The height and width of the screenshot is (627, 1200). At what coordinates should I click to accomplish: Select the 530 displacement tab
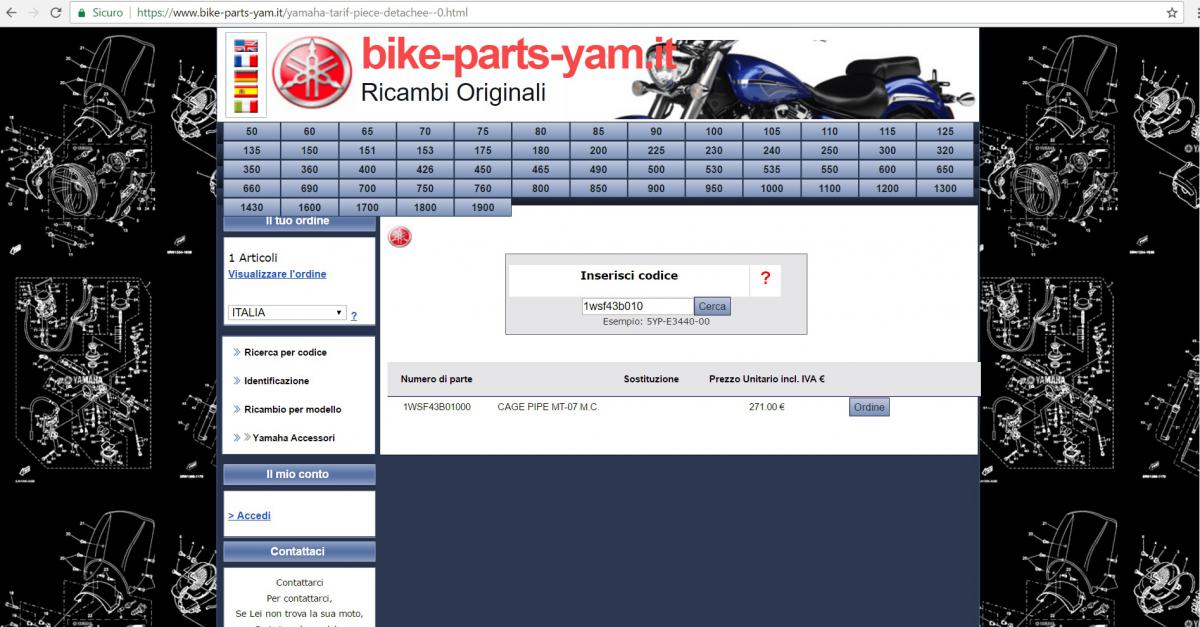tap(713, 170)
